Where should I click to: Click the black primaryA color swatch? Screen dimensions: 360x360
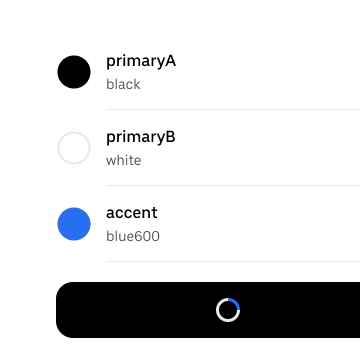[74, 72]
